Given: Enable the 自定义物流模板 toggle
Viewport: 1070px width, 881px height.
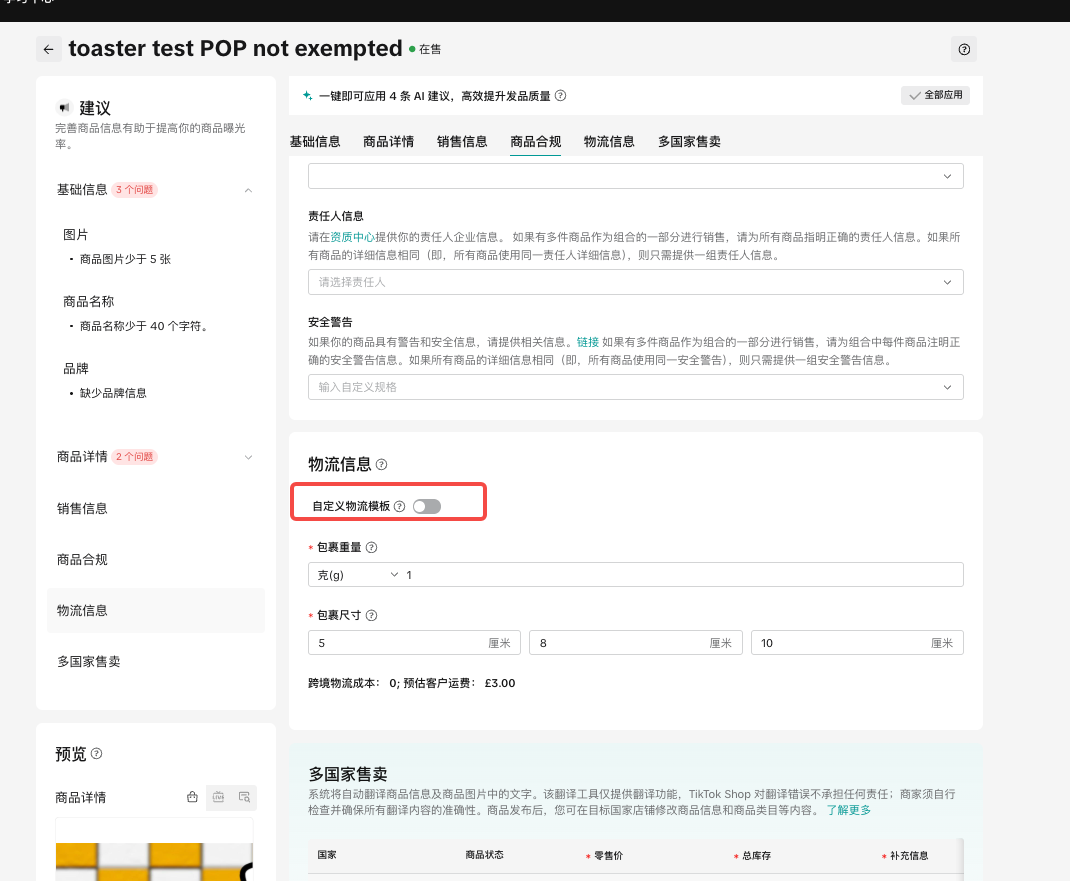Looking at the screenshot, I should click(x=427, y=507).
